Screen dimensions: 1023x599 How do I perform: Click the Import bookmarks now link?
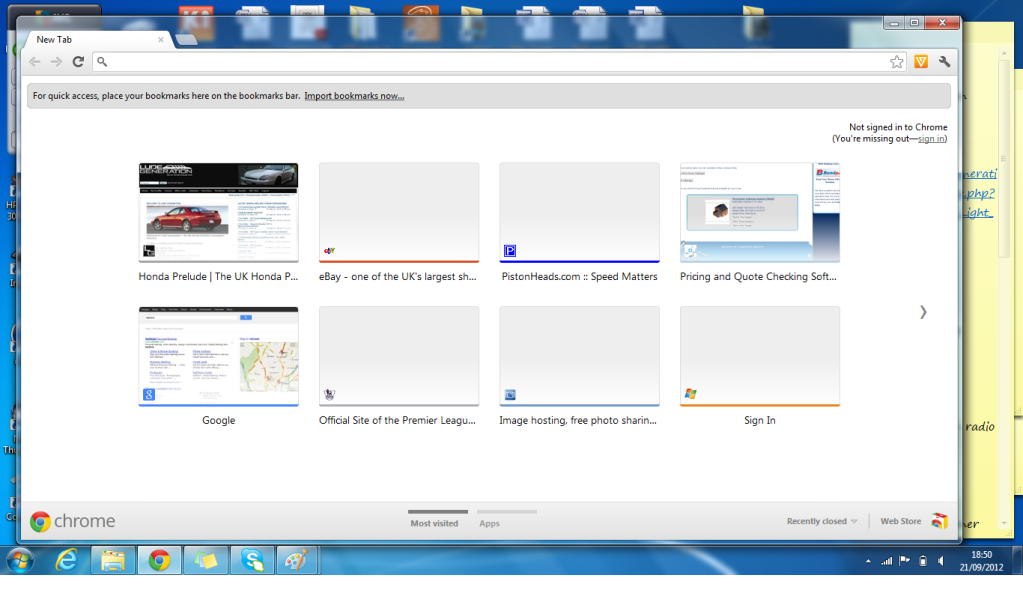pos(354,96)
